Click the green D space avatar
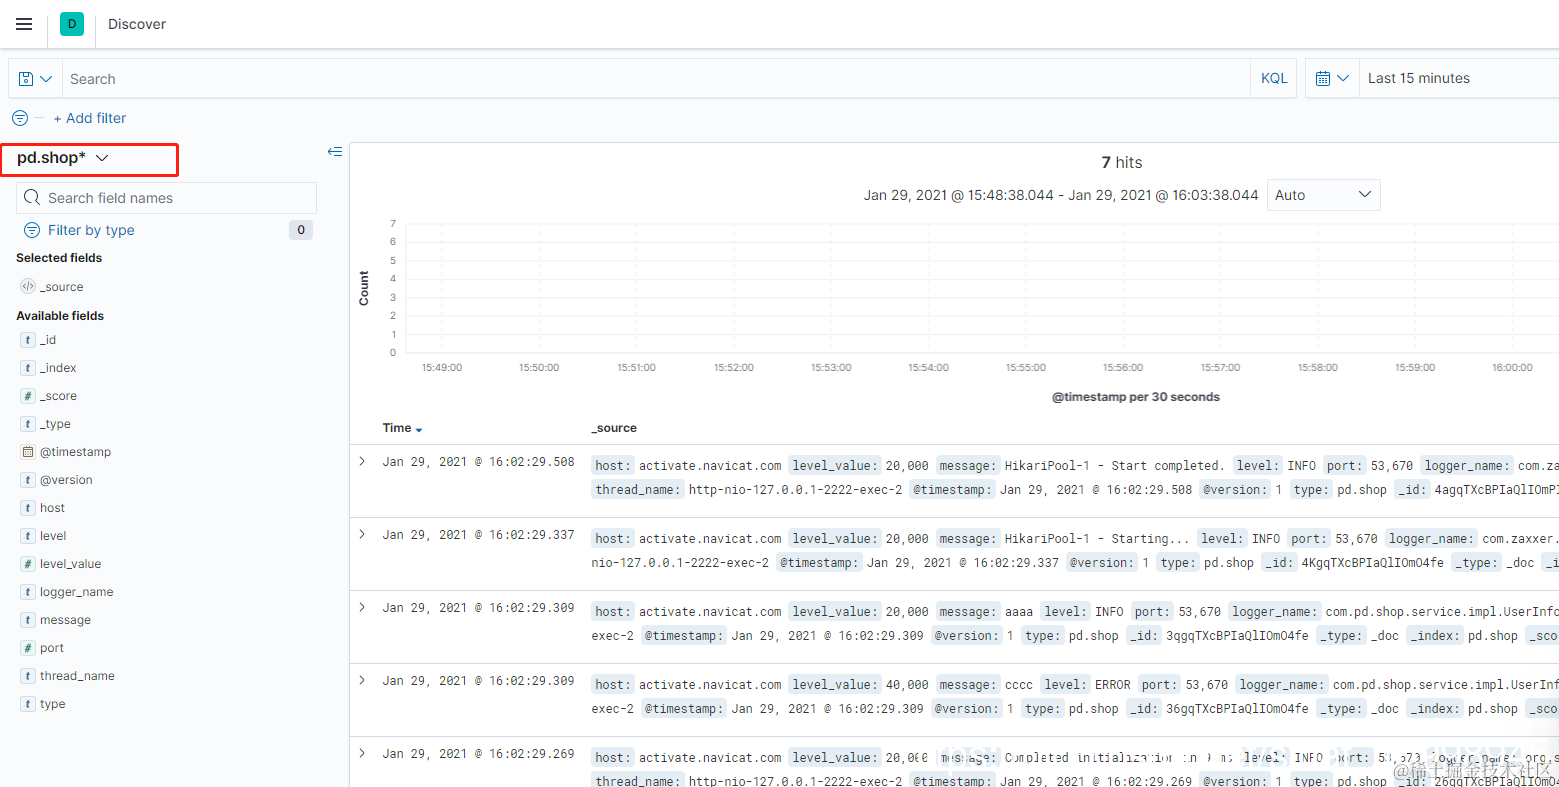The image size is (1559, 787). pyautogui.click(x=72, y=24)
